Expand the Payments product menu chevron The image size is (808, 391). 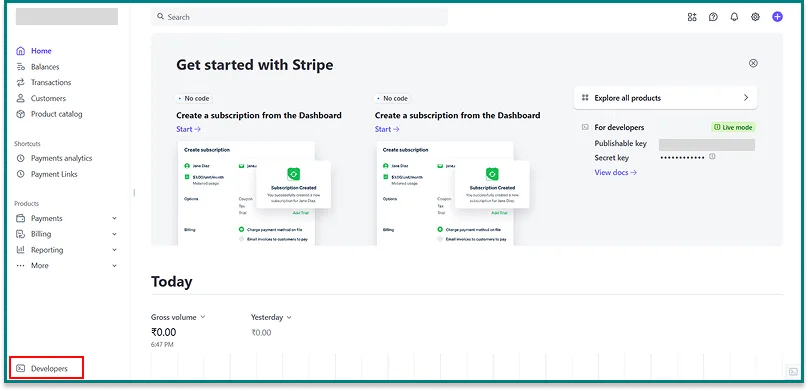pyautogui.click(x=114, y=218)
